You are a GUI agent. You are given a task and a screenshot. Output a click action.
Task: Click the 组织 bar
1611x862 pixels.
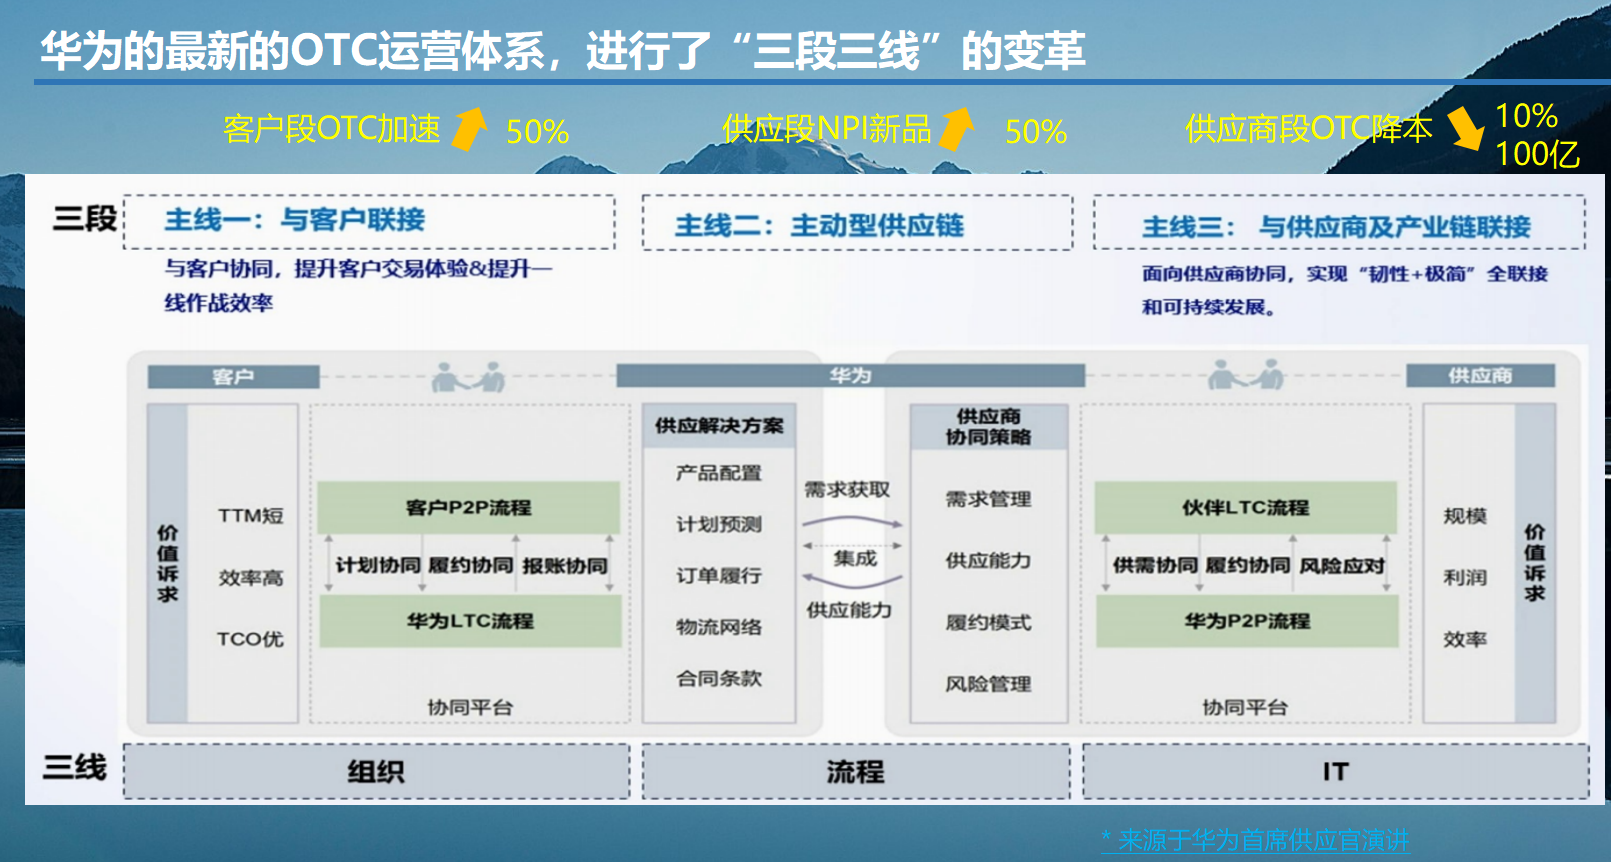[376, 771]
